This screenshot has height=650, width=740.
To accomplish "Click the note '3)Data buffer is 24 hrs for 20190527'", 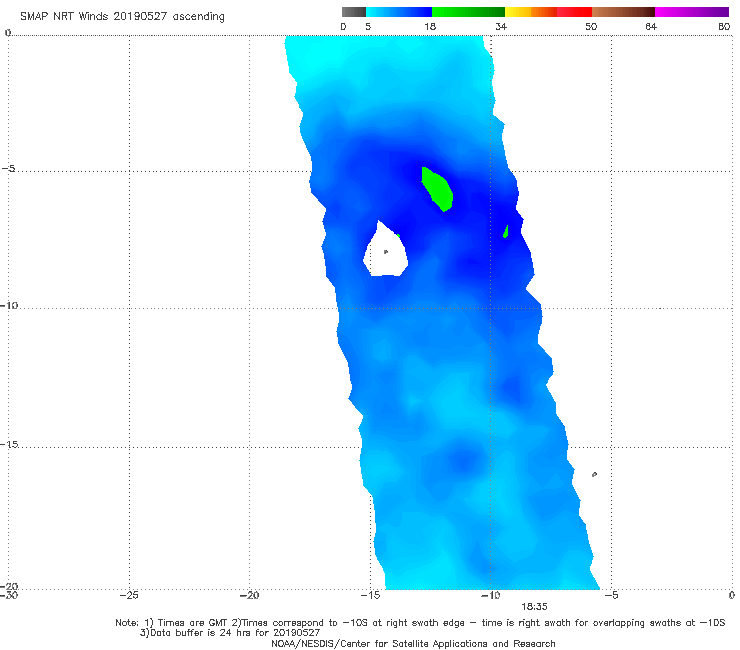I will pos(230,633).
